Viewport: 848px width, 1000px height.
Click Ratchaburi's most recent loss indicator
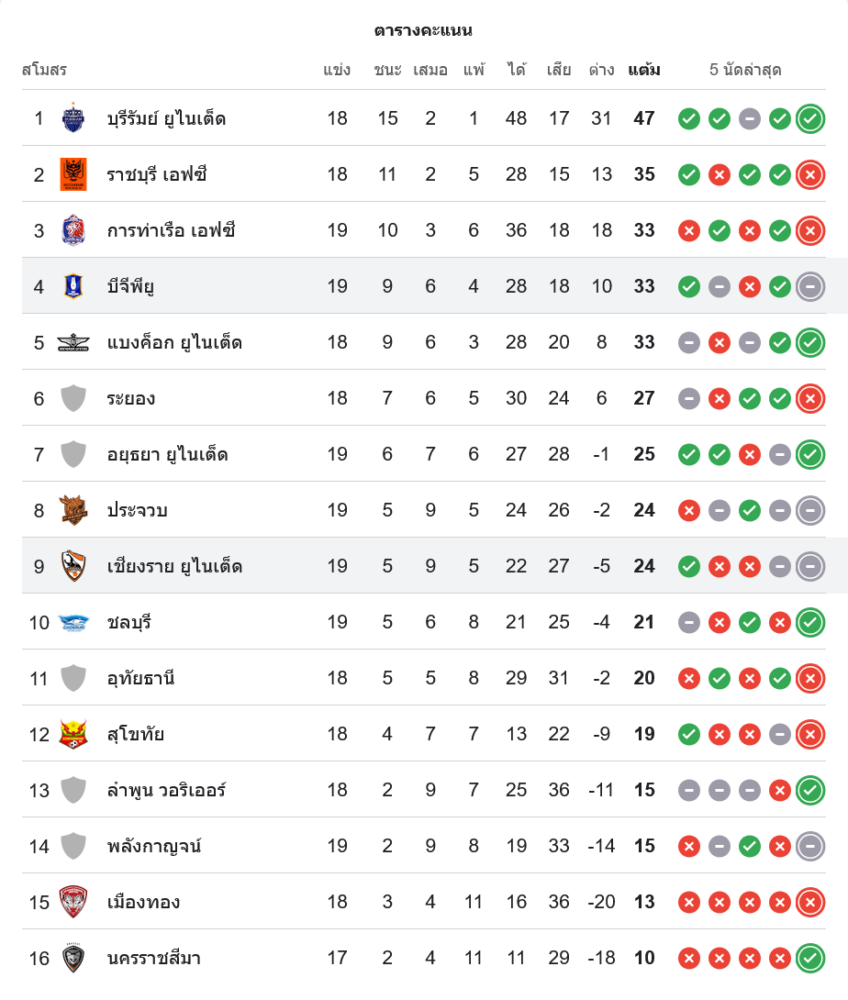[x=810, y=175]
